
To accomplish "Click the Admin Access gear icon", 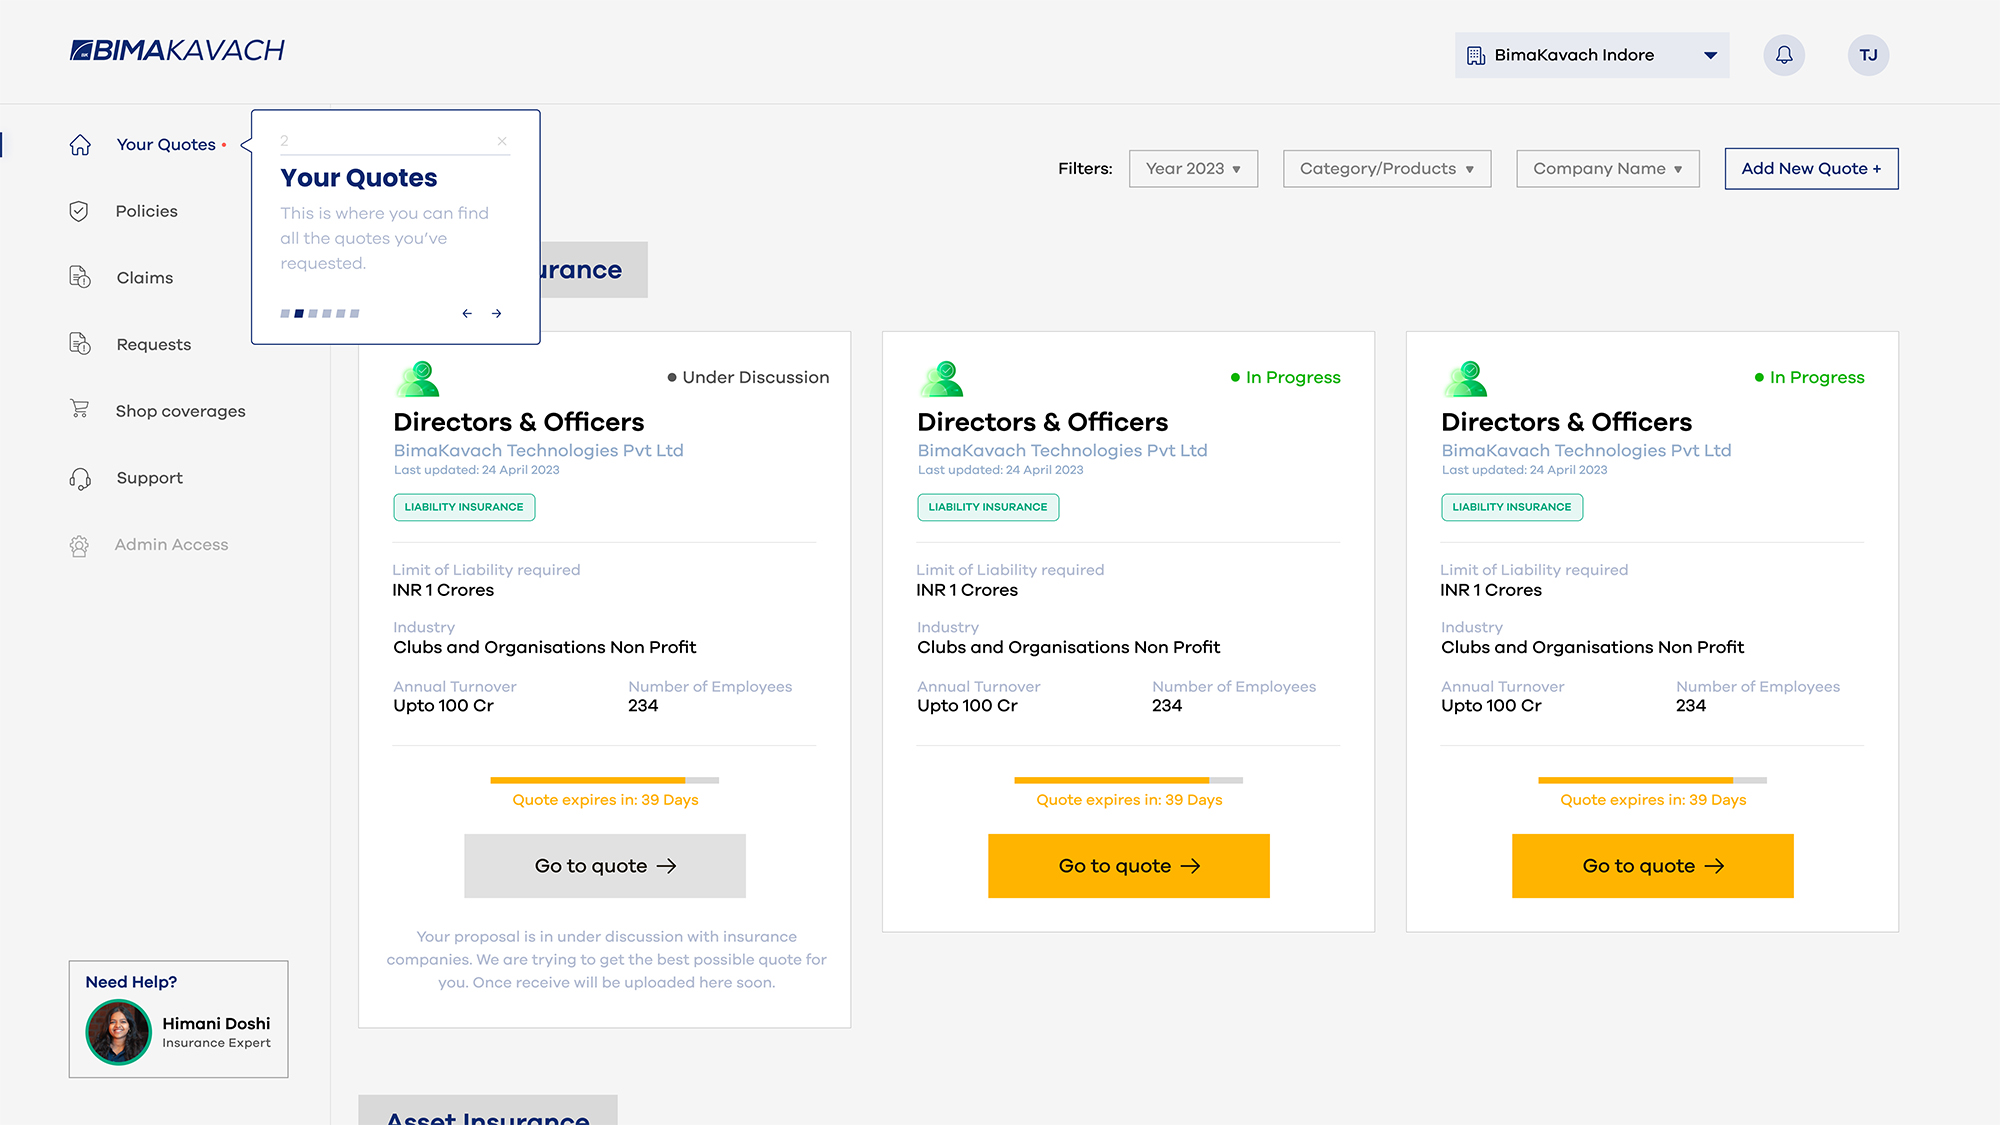I will [x=80, y=545].
